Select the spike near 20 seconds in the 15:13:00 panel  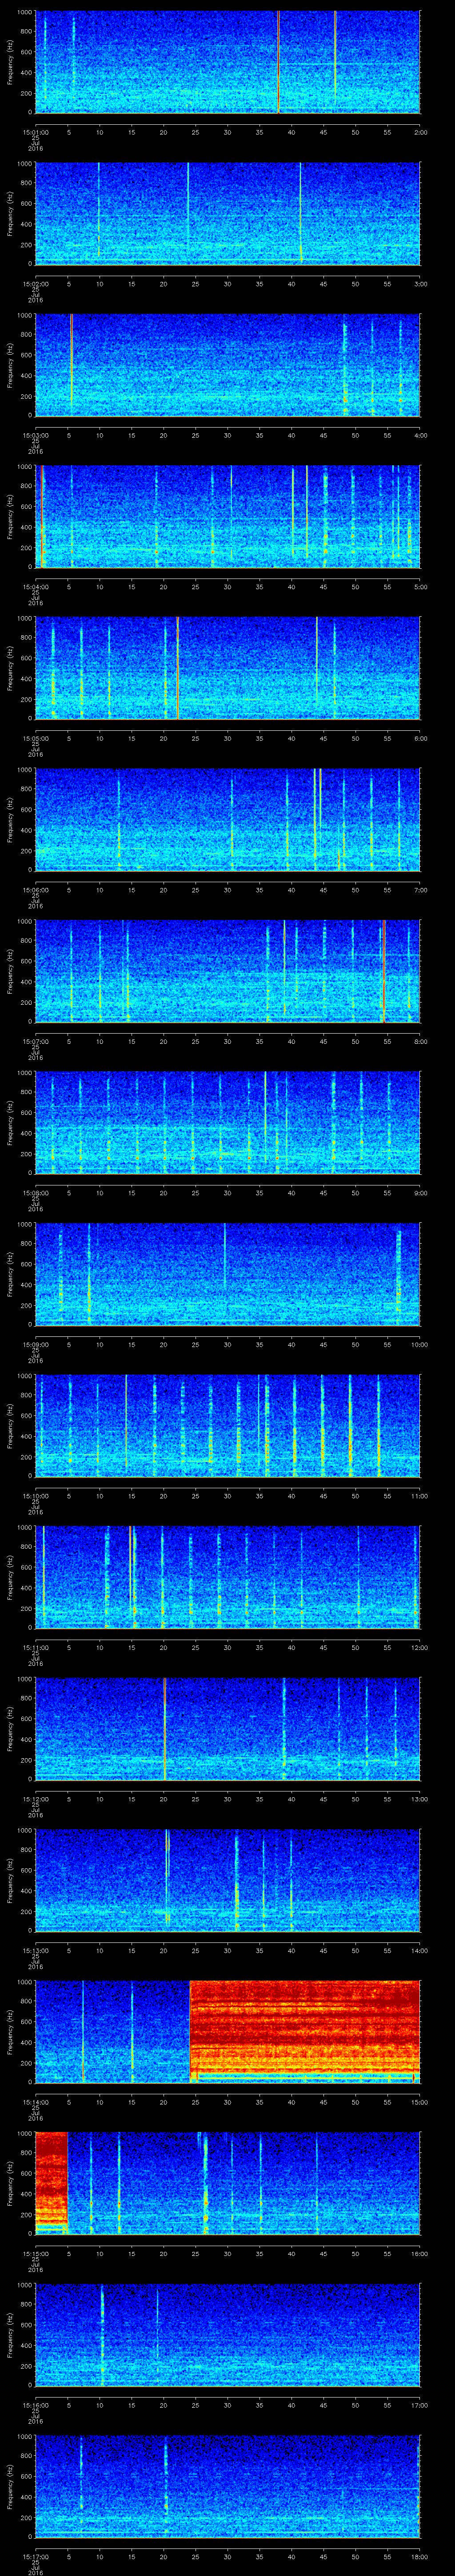(x=167, y=1878)
